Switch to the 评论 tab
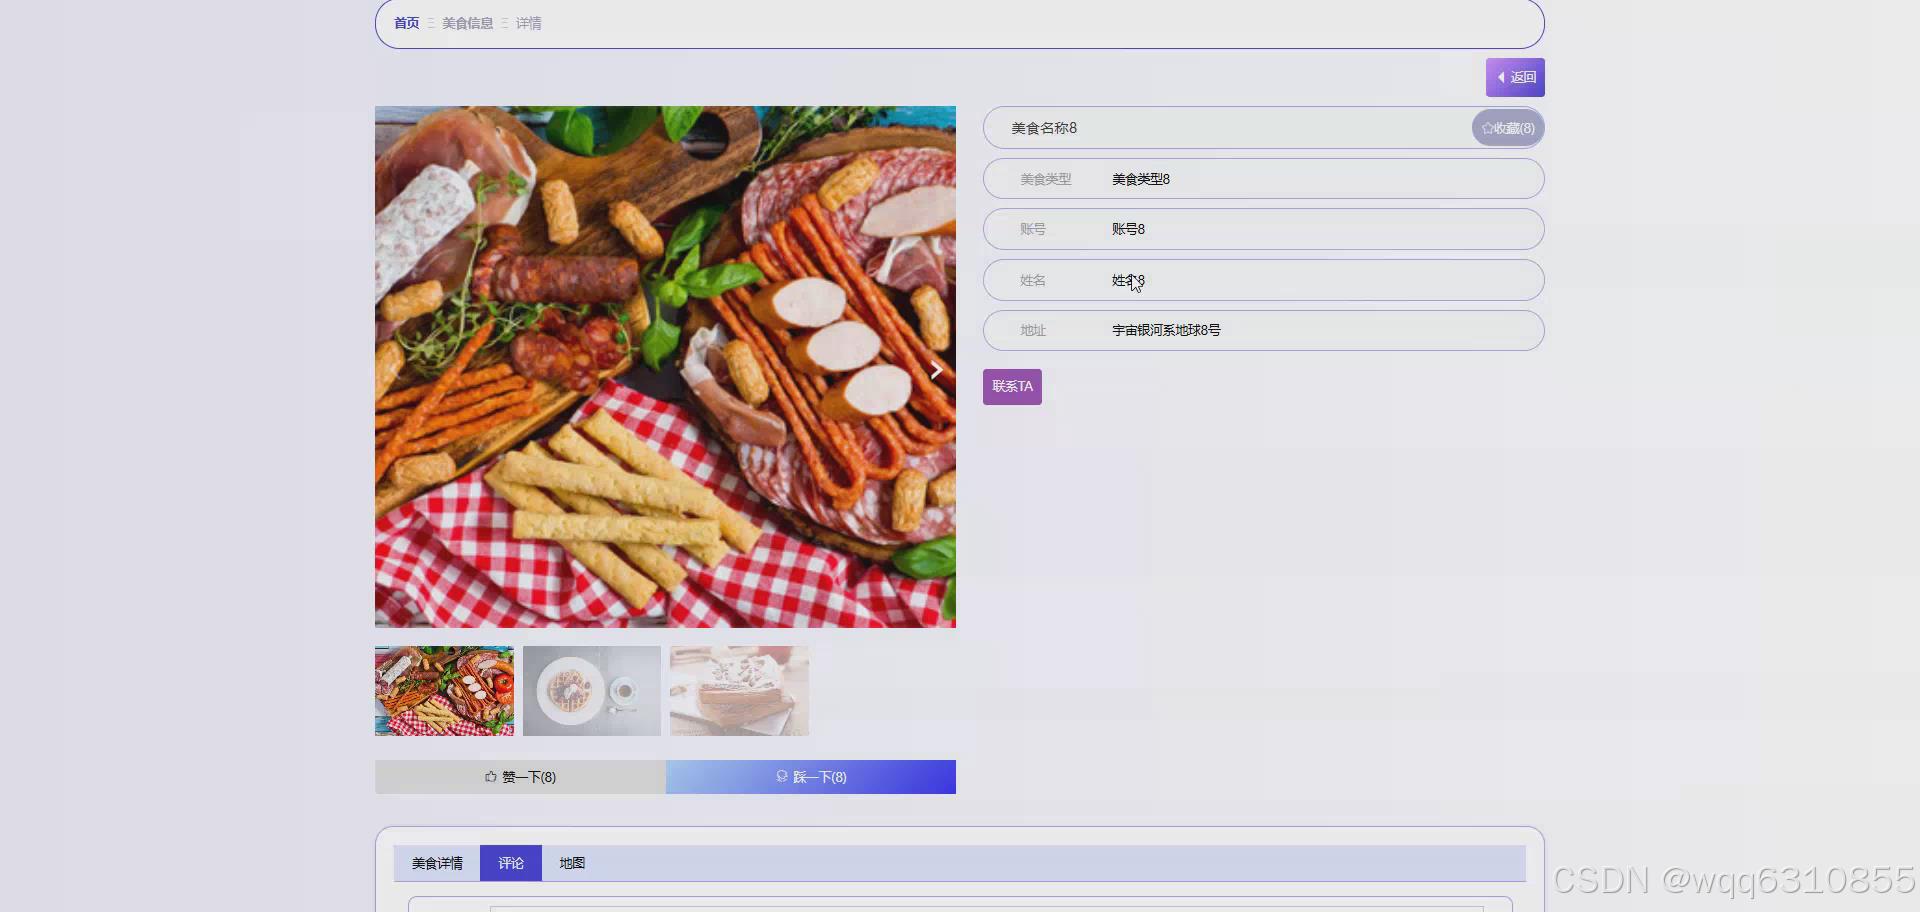Screen dimensions: 1920x912 (511, 863)
